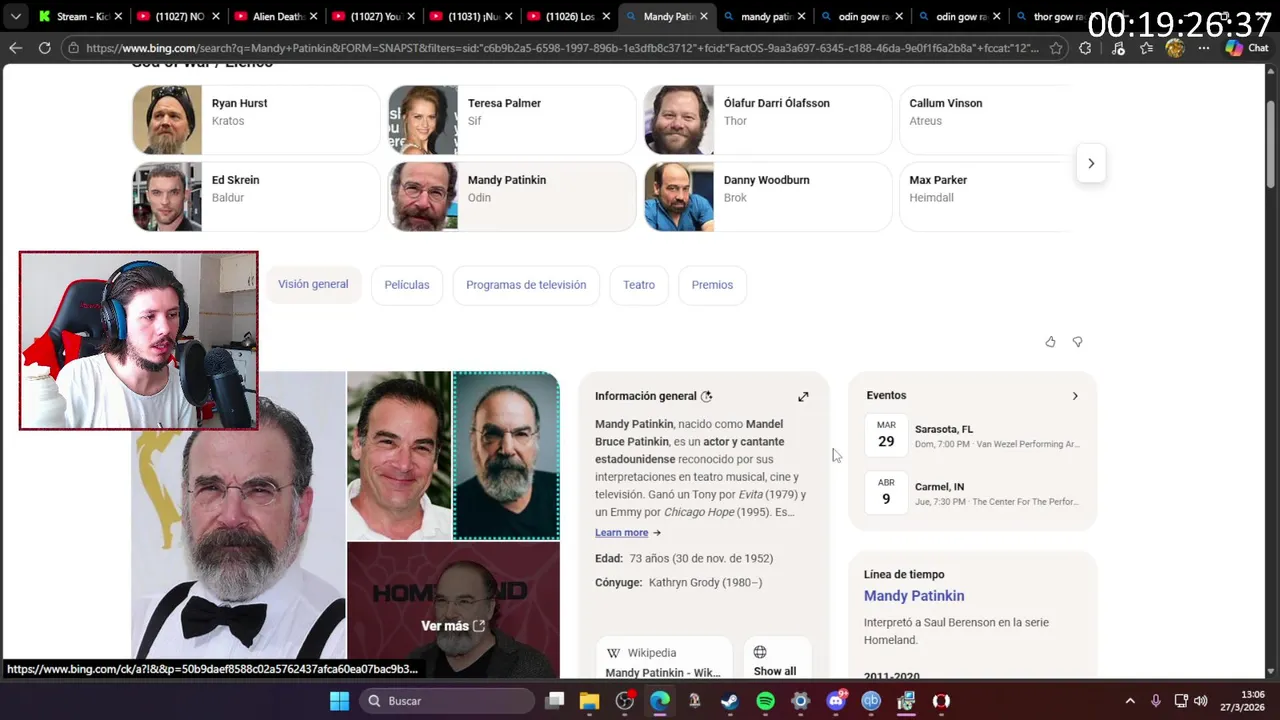Bookmark this page with the star icon

(x=1056, y=48)
